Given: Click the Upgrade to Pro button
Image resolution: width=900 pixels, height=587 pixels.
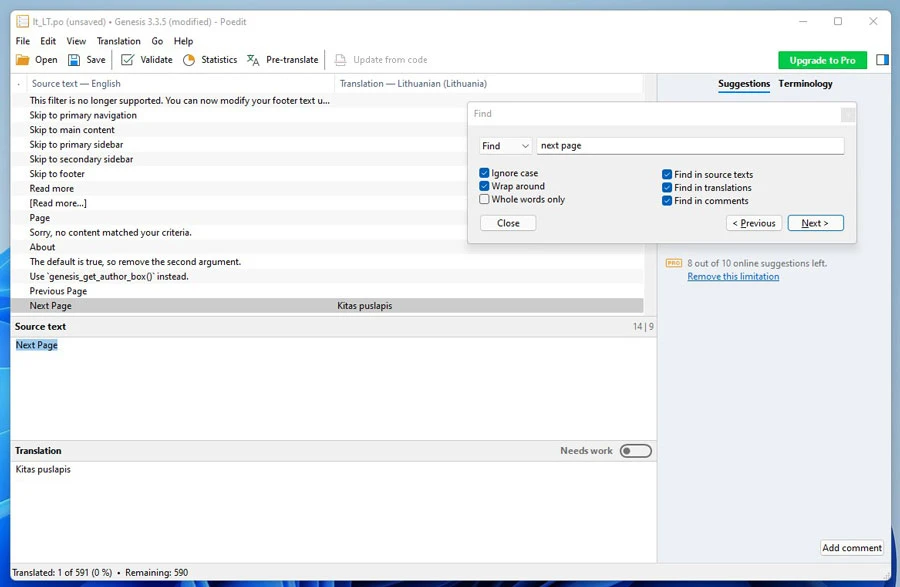Looking at the screenshot, I should point(822,59).
